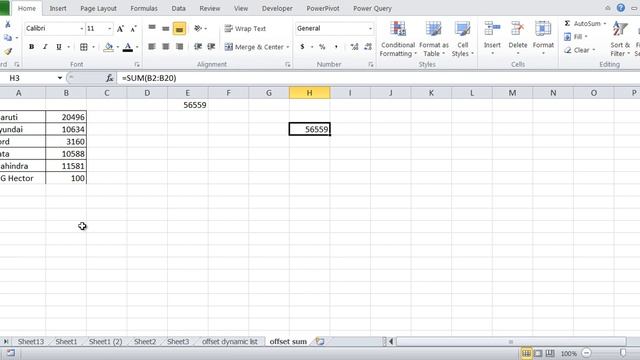Click AutoSum button

coord(582,24)
